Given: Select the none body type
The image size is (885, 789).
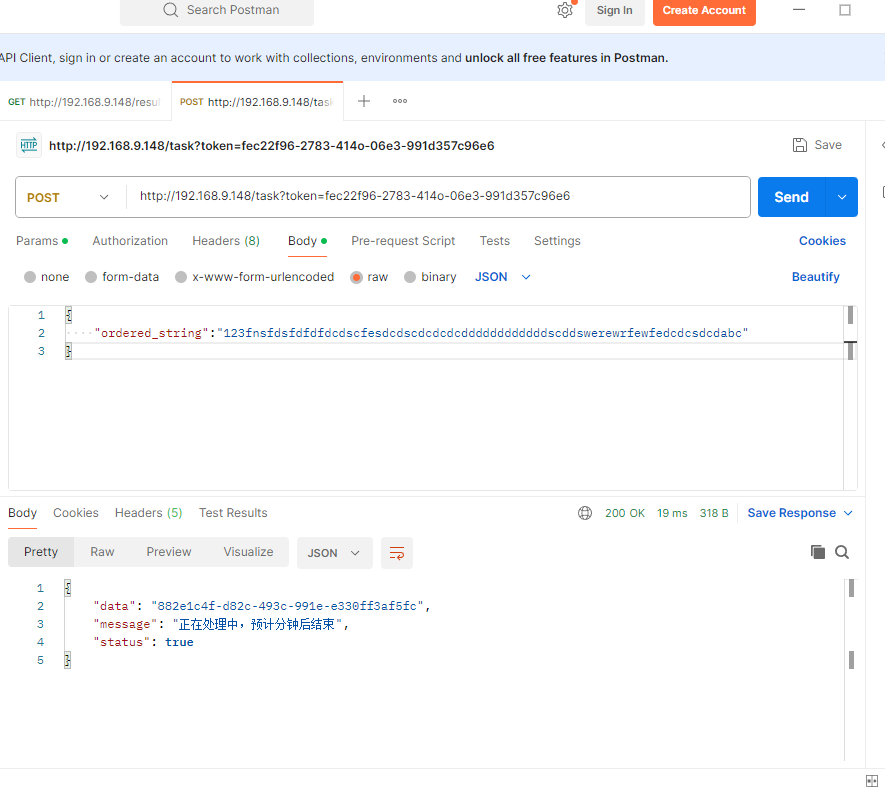Looking at the screenshot, I should coord(30,277).
